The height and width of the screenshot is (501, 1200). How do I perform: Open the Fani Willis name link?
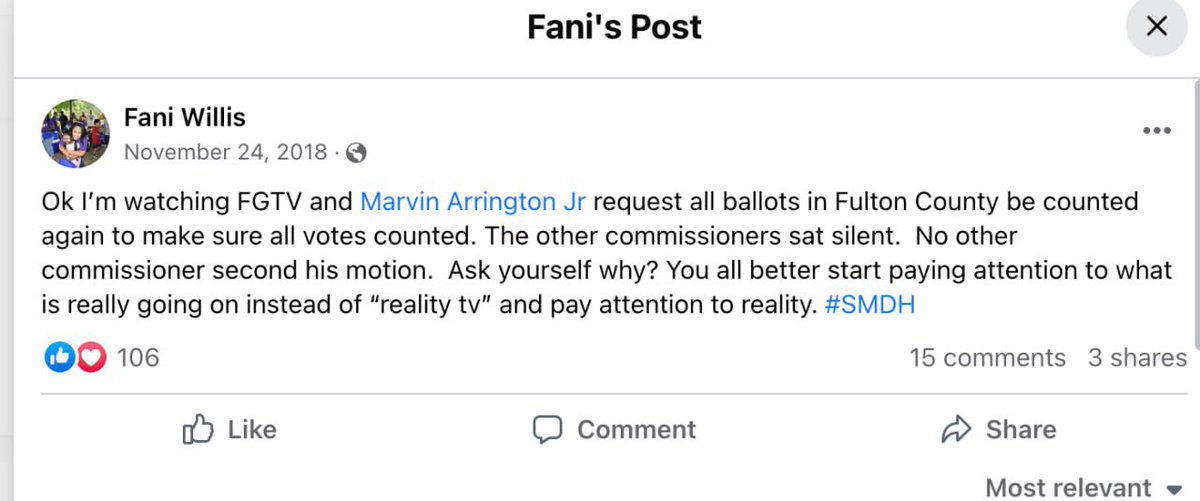[x=184, y=117]
